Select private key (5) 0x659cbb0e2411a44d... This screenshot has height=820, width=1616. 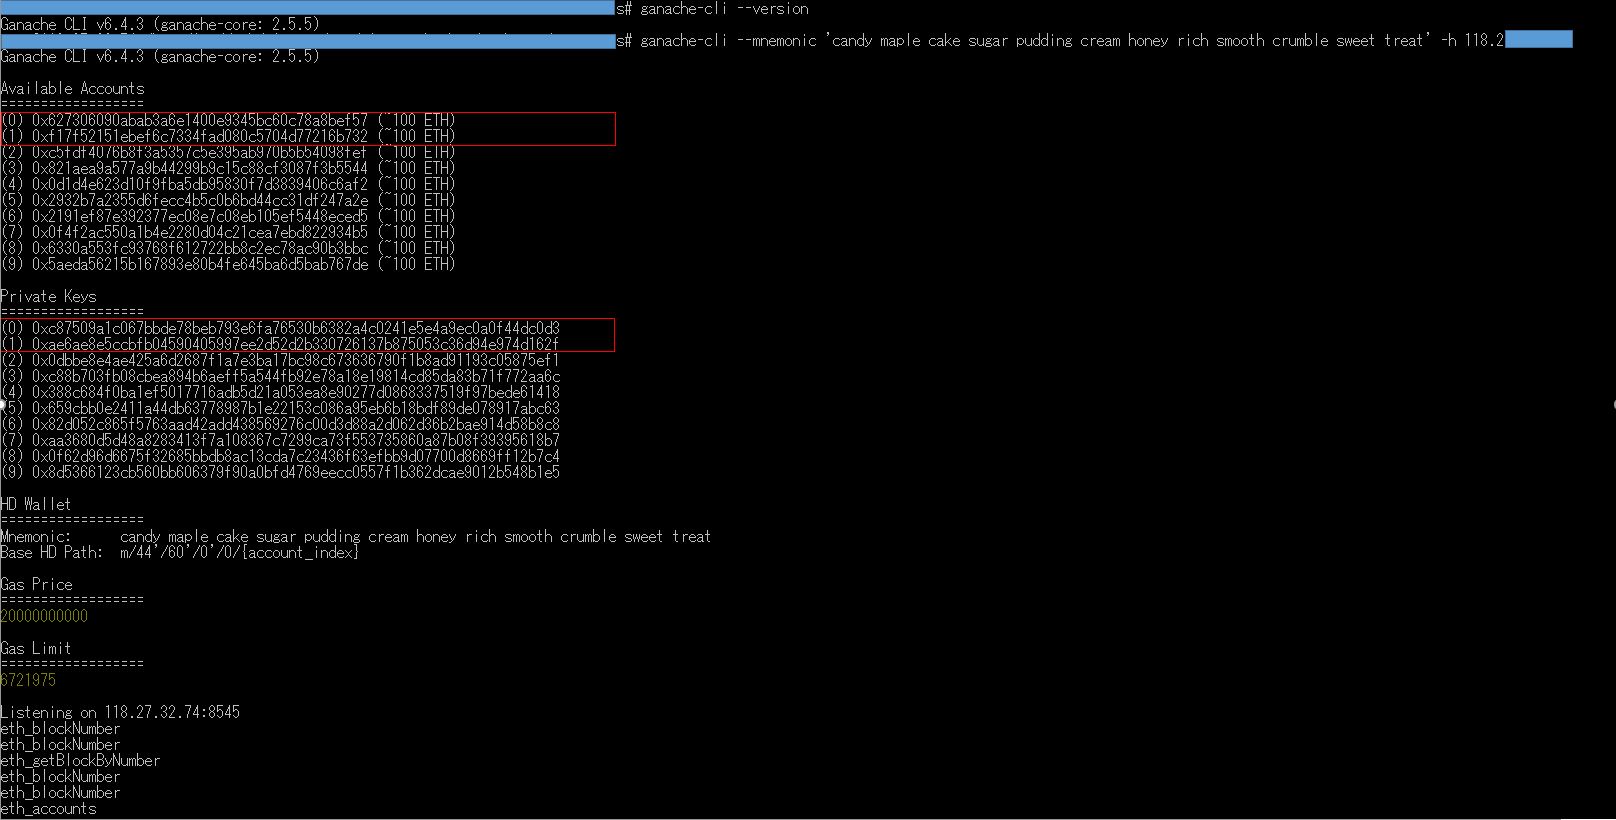point(296,409)
